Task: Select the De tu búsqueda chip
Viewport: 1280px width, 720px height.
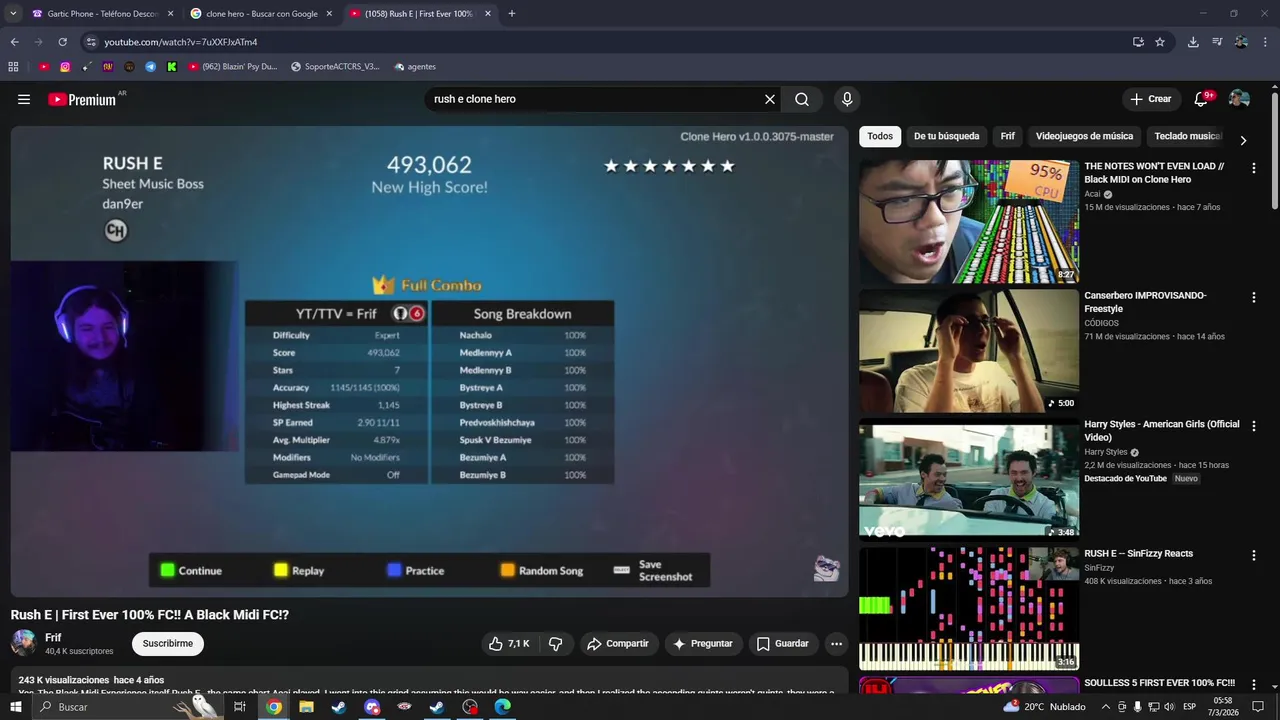Action: [x=946, y=136]
